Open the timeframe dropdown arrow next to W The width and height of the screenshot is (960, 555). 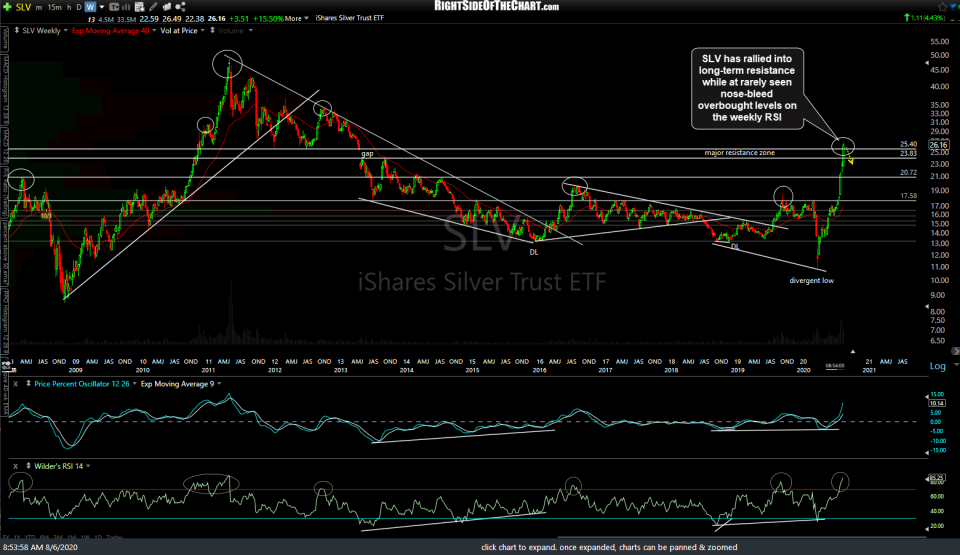102,7
